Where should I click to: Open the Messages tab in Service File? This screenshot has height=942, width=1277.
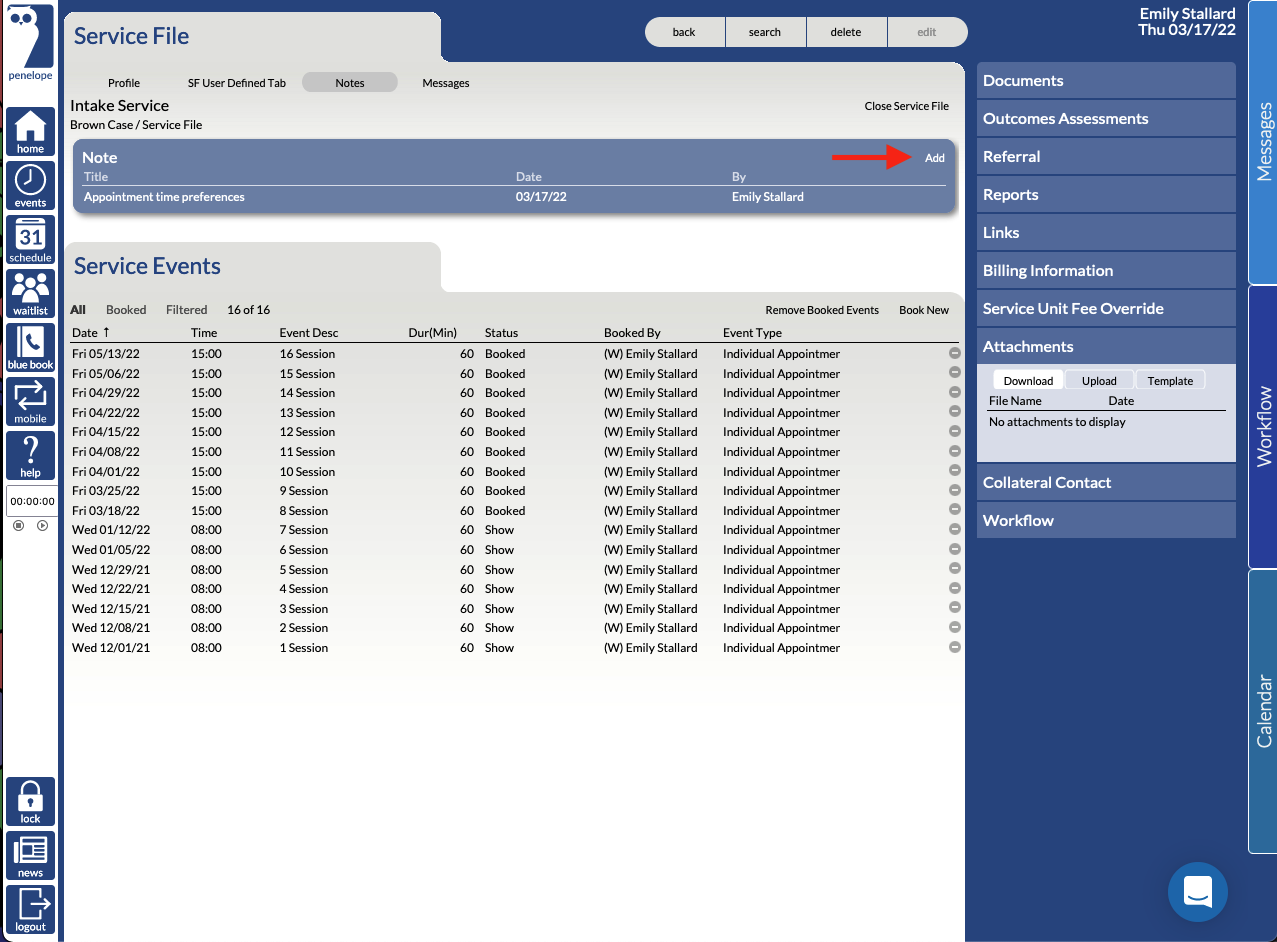[x=446, y=83]
